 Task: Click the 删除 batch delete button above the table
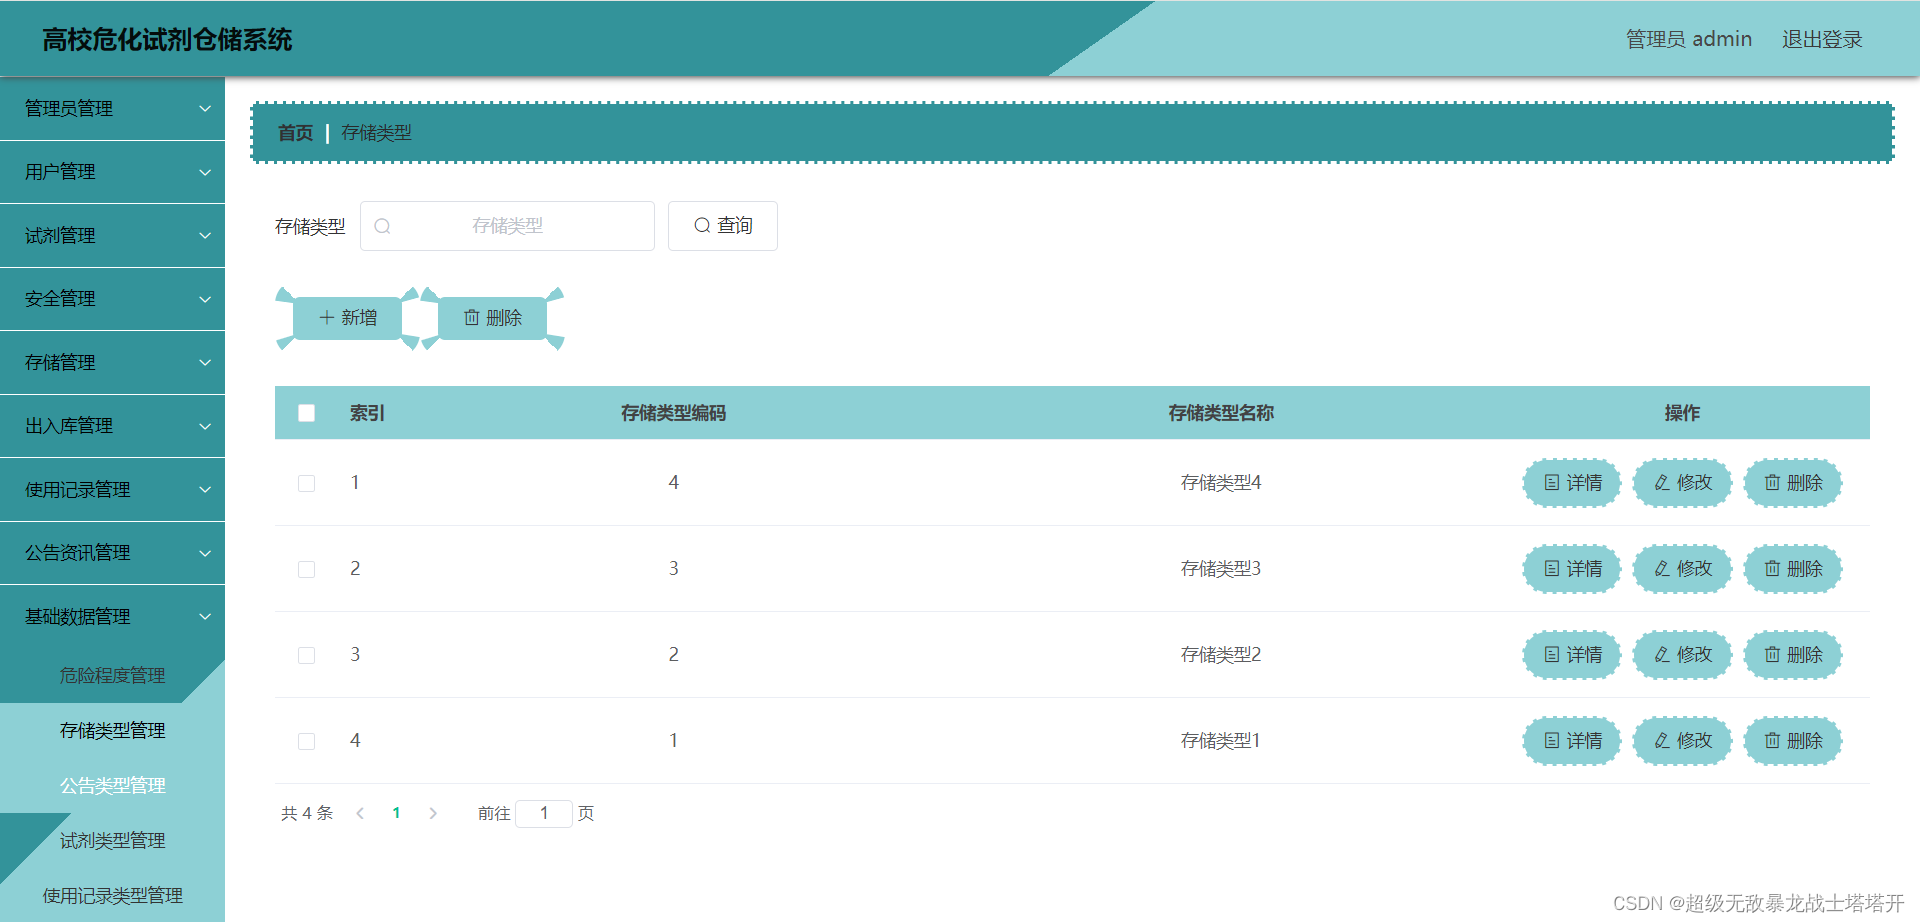[492, 318]
